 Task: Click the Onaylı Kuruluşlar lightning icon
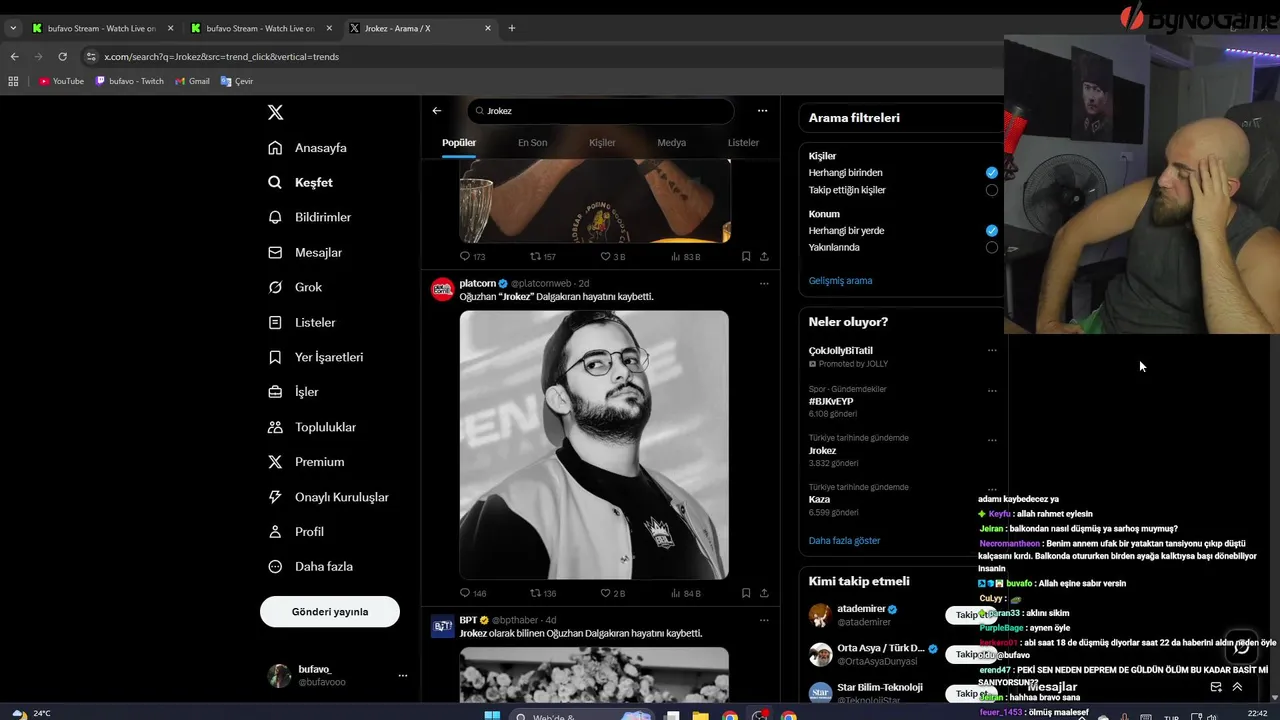(275, 497)
